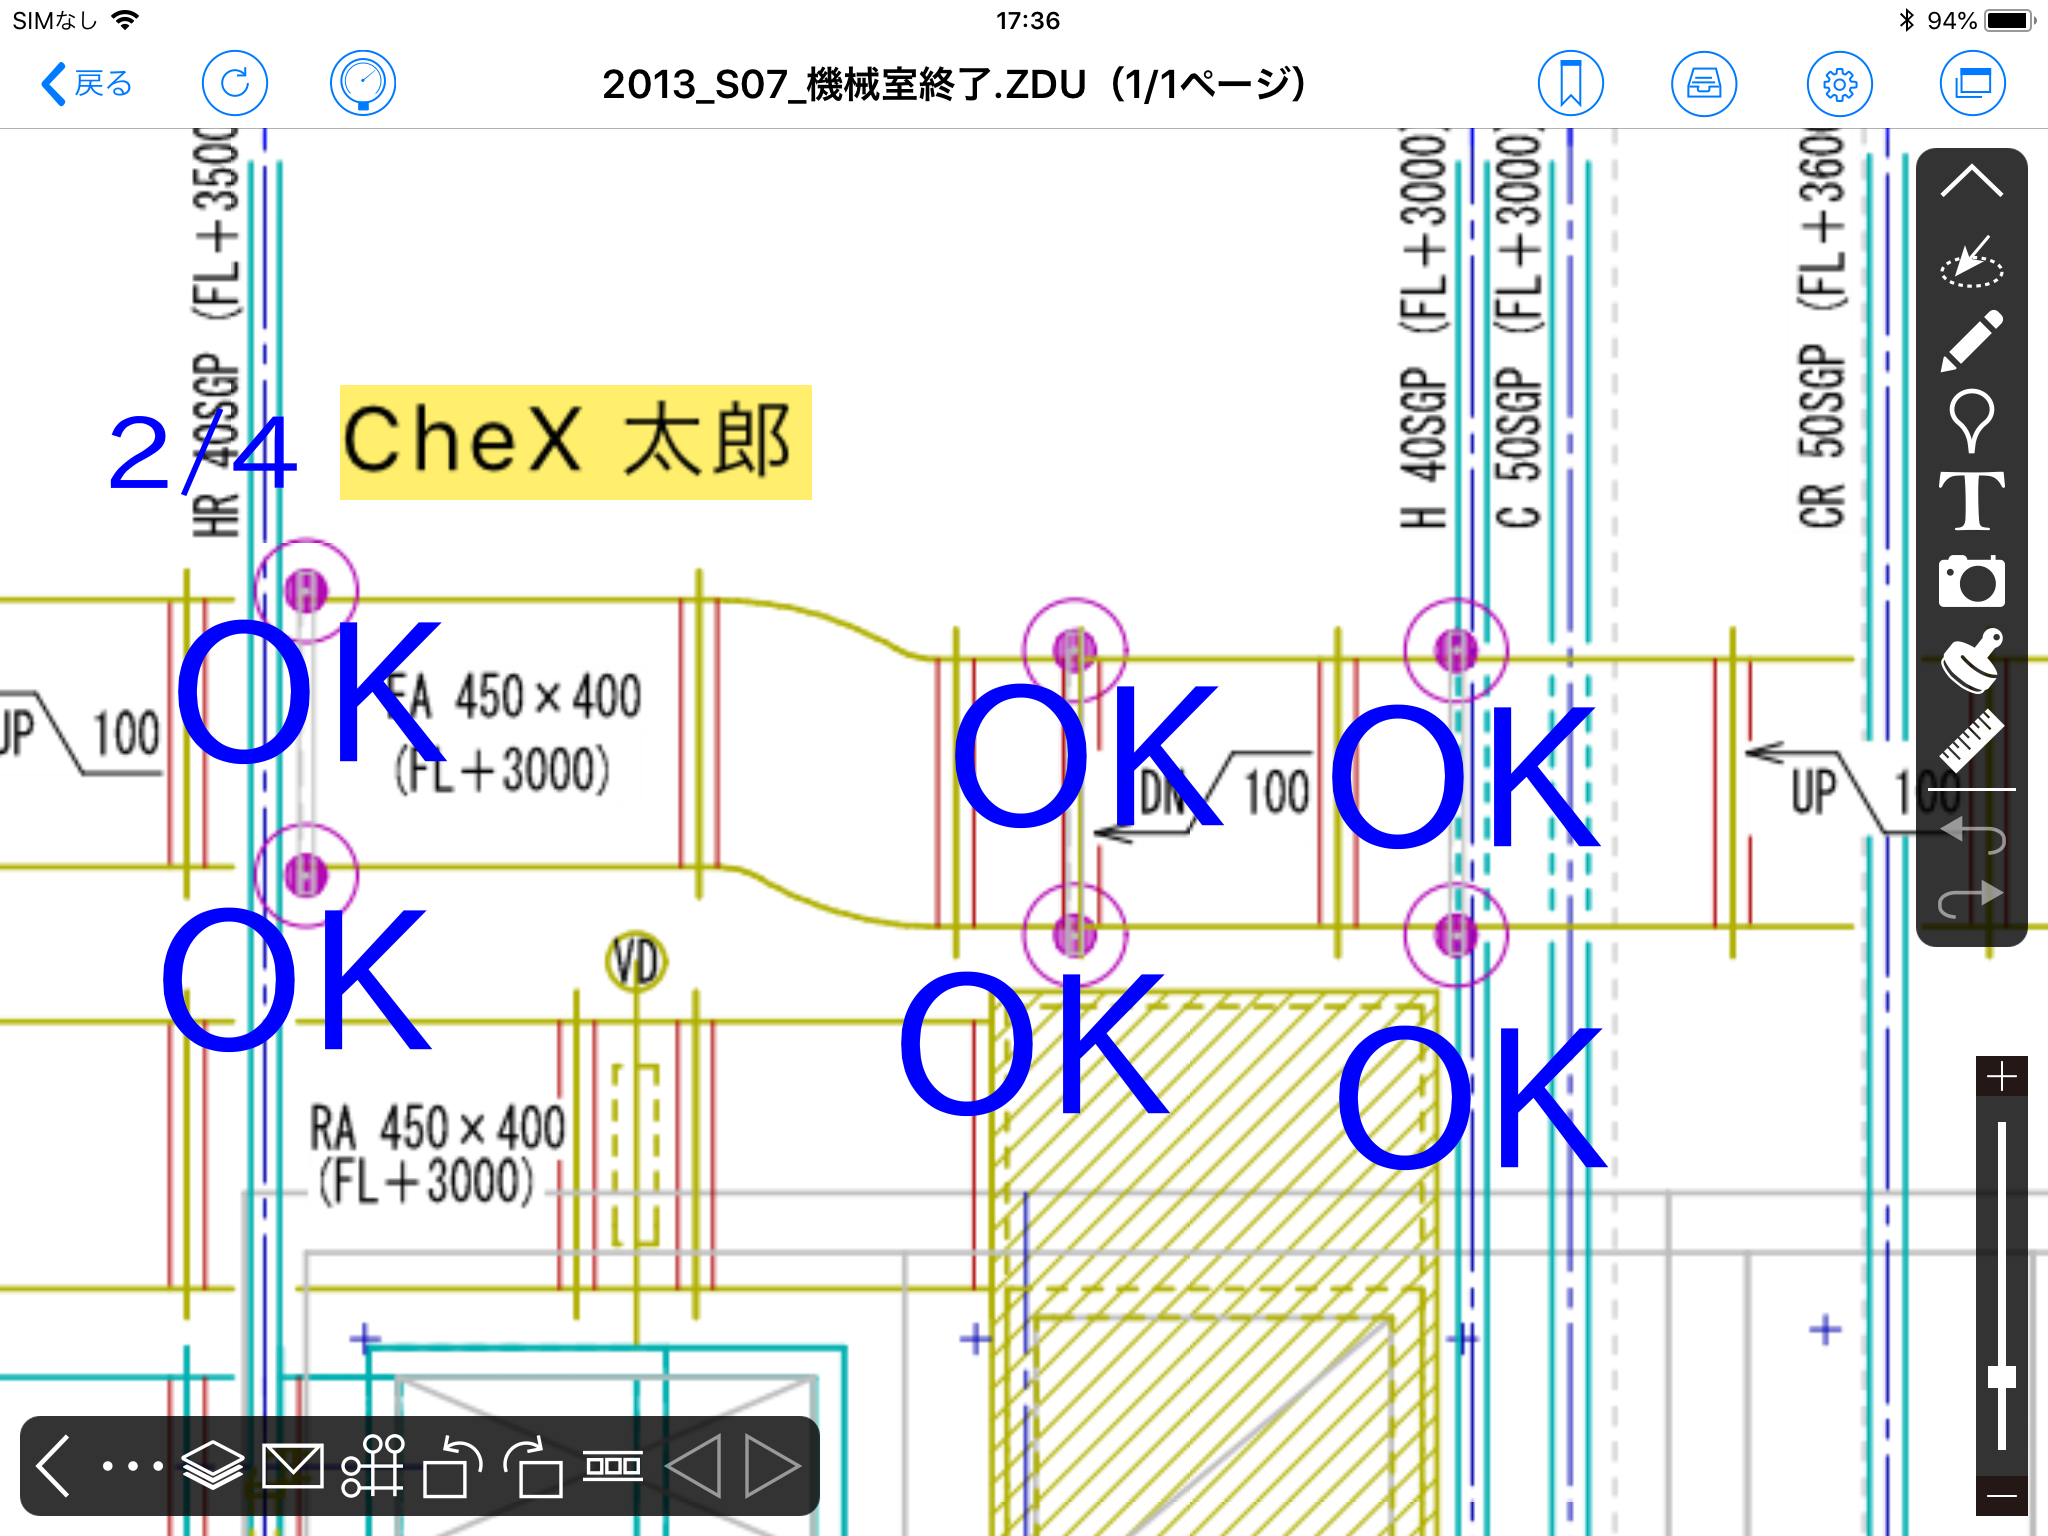Tap the camera photo tool
Viewport: 2048px width, 1536px height.
(x=1971, y=580)
